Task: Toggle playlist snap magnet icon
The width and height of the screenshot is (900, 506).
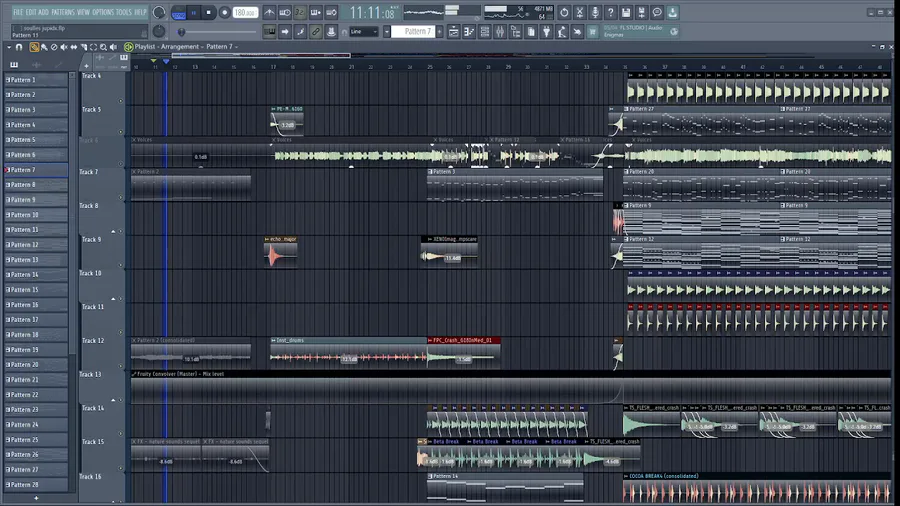Action: coord(19,47)
